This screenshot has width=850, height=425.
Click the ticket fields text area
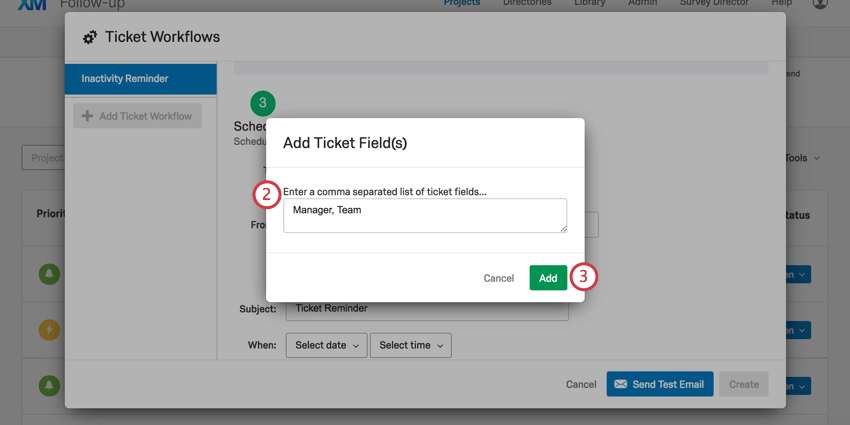tap(425, 216)
